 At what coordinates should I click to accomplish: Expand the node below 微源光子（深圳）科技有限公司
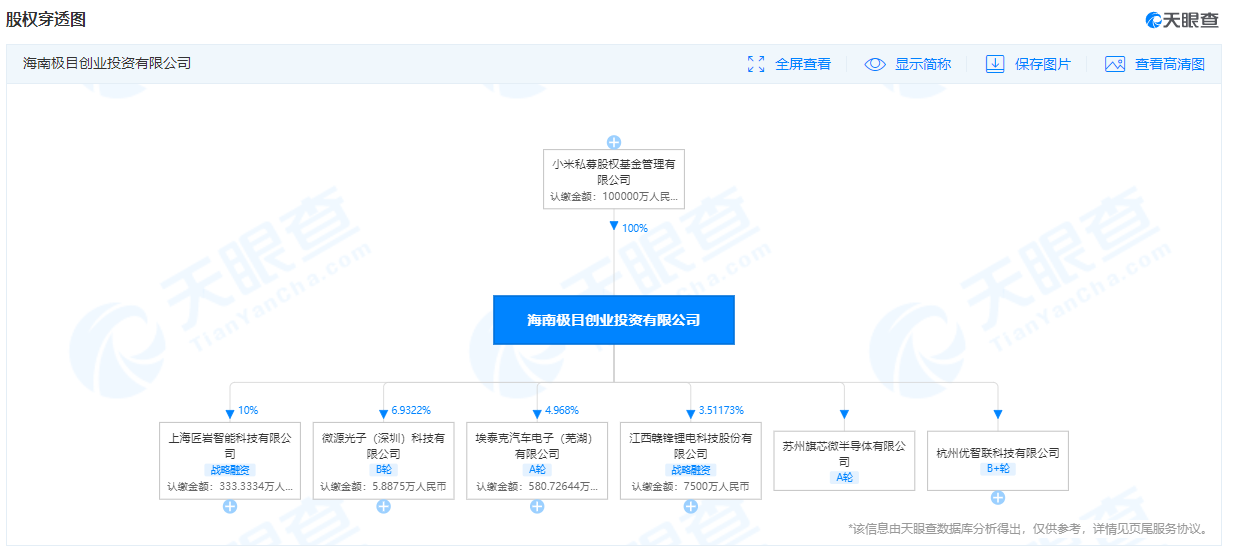tap(383, 507)
